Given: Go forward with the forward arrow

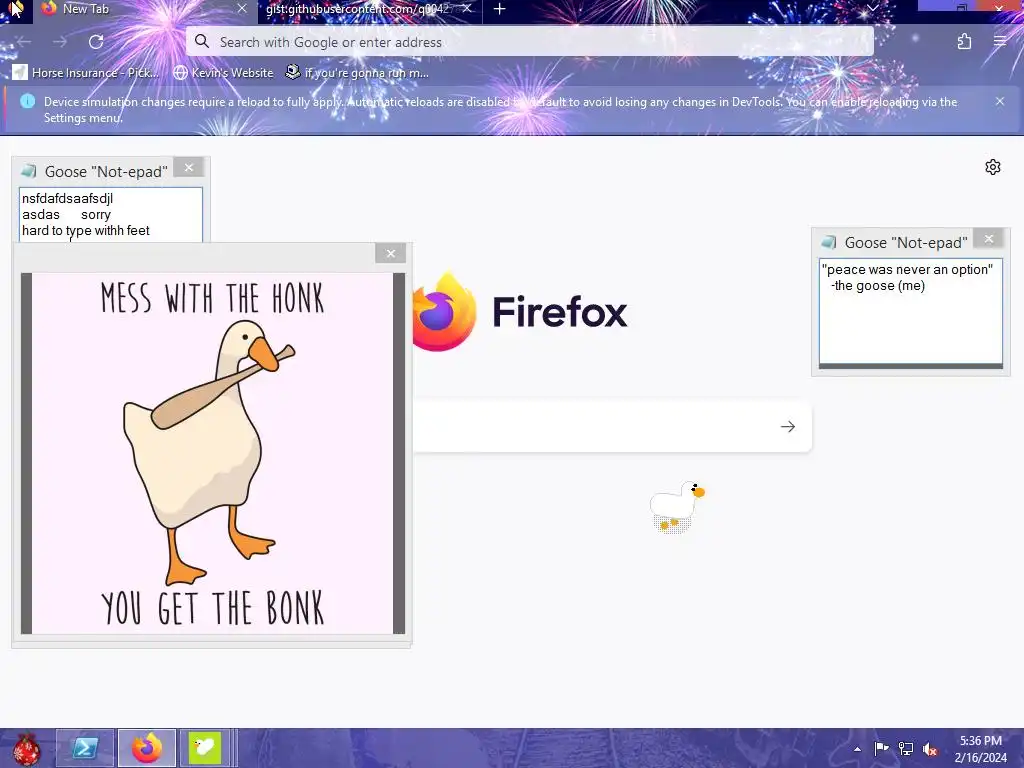Looking at the screenshot, I should coord(60,42).
